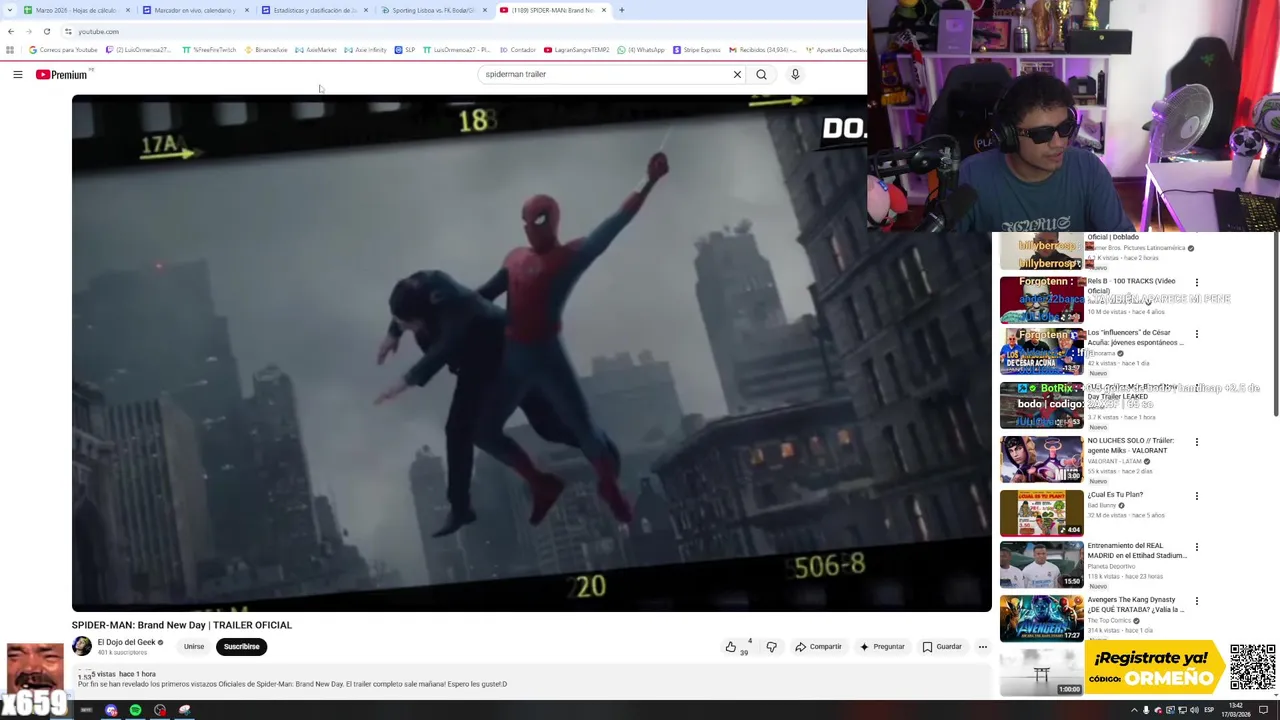Open the BinanceAxie bookmark

[x=266, y=49]
